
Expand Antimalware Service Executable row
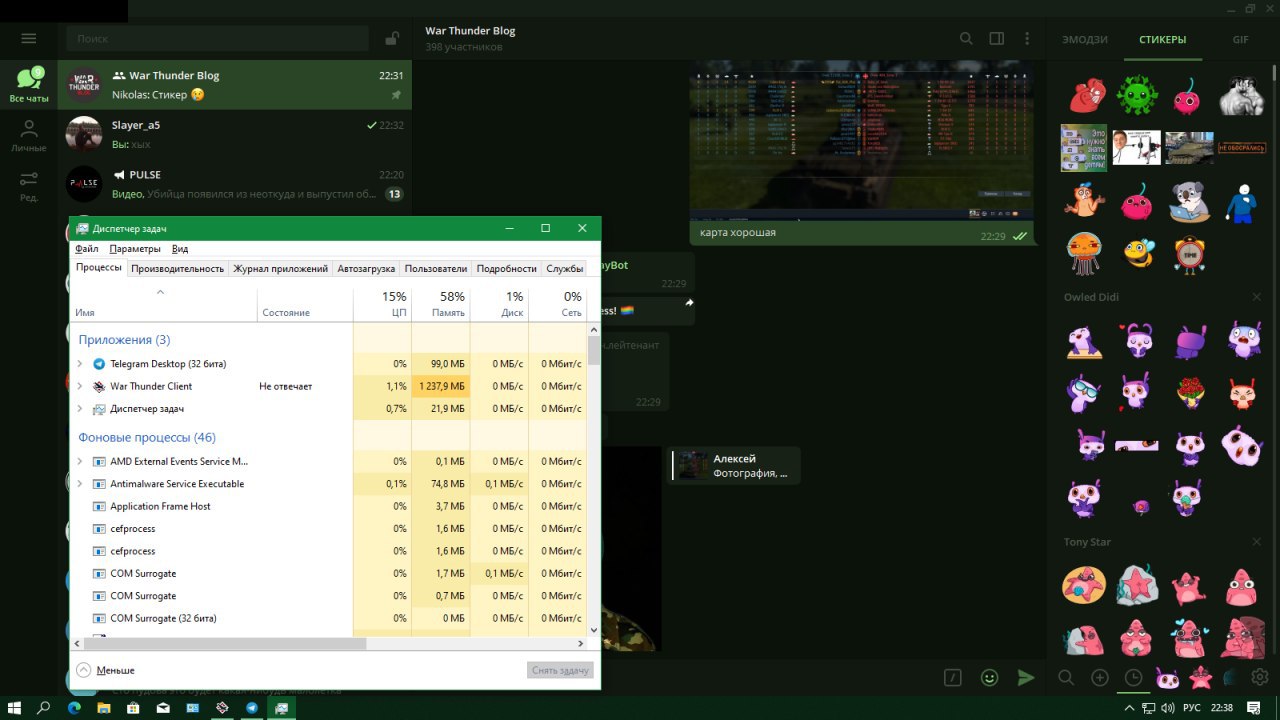(80, 484)
